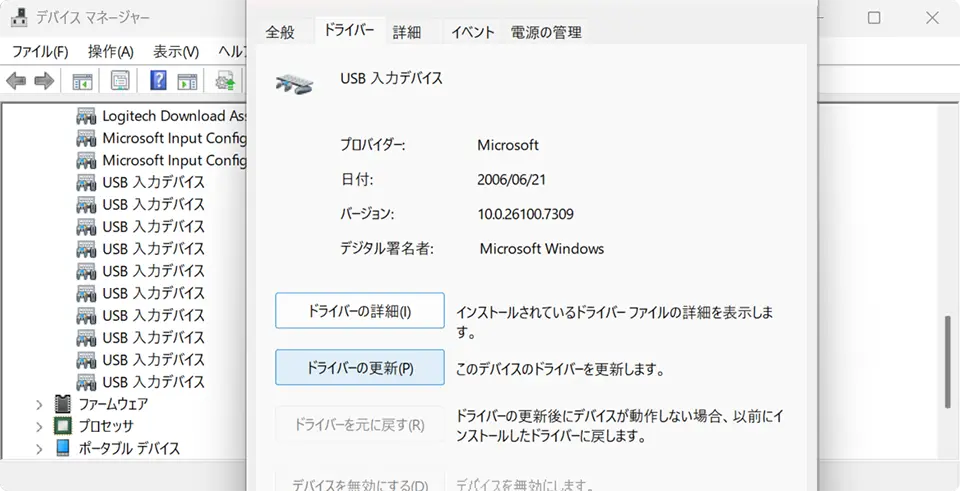Click the Back arrow toolbar icon
960x491 pixels.
tap(16, 81)
